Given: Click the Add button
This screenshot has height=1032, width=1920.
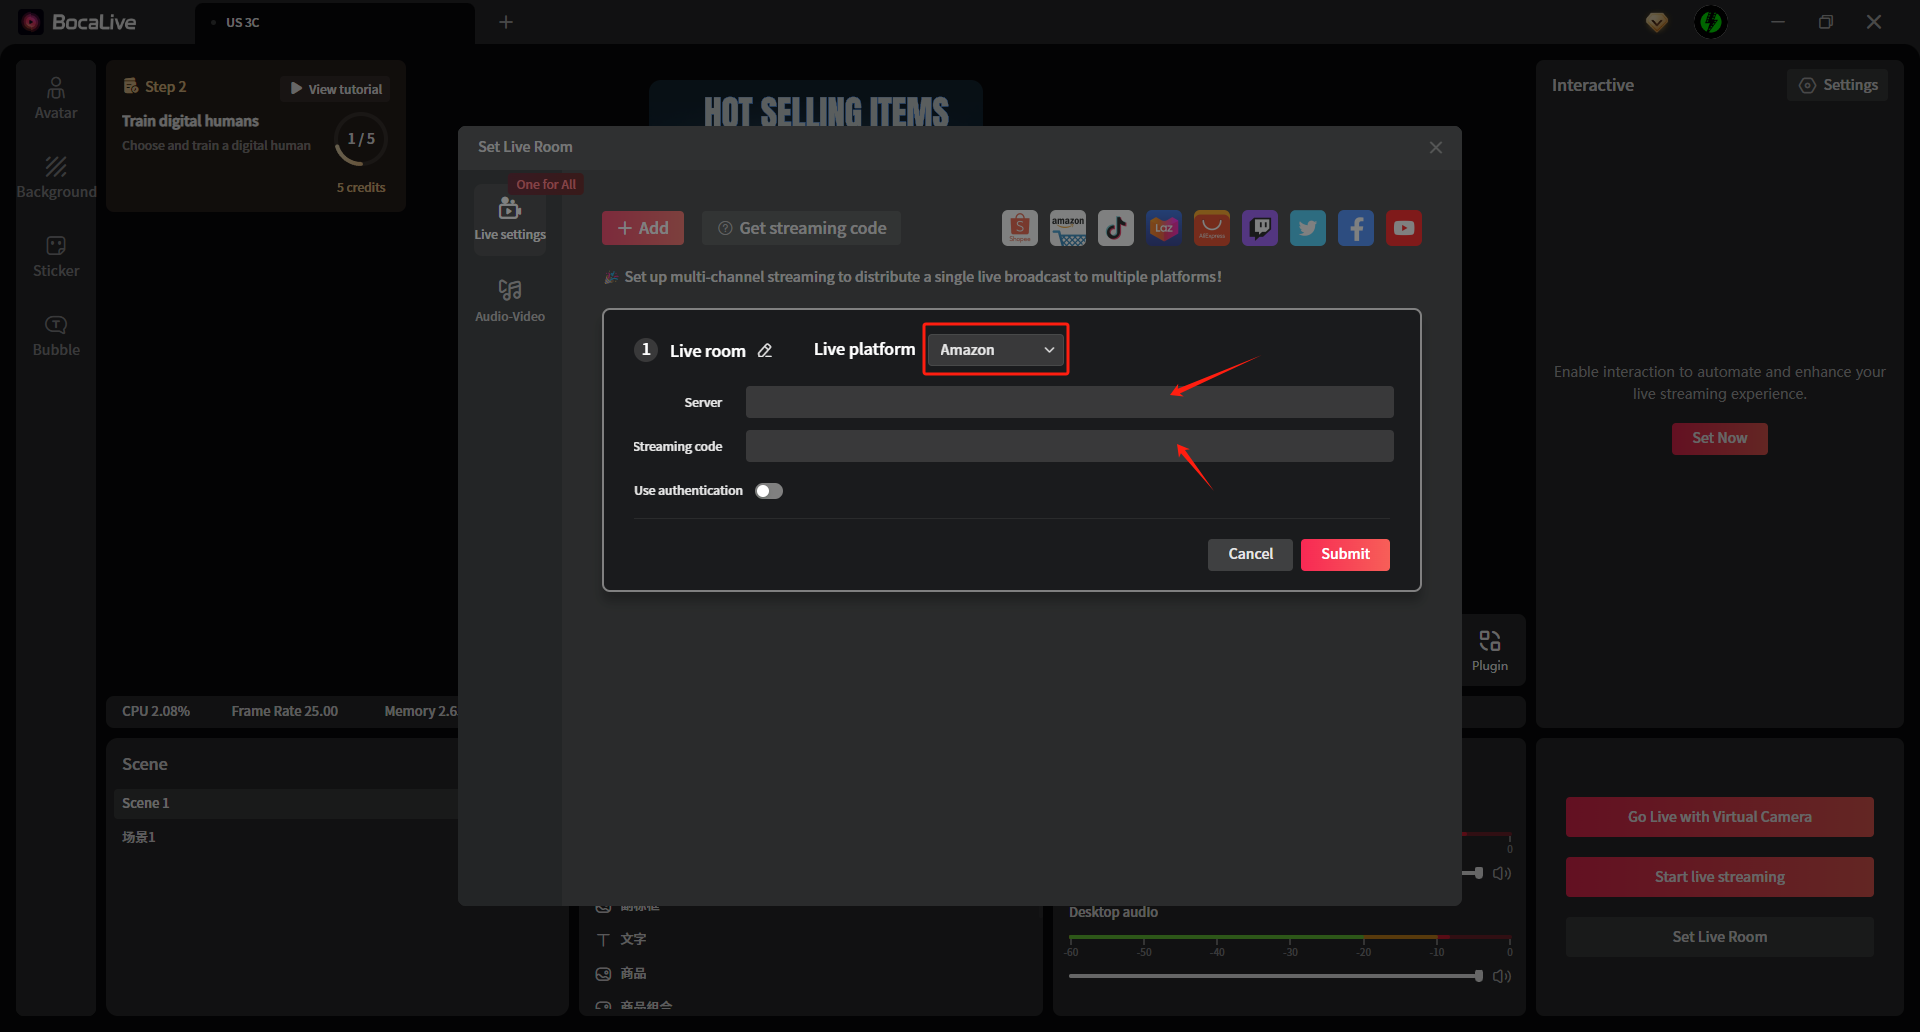Looking at the screenshot, I should click(643, 228).
